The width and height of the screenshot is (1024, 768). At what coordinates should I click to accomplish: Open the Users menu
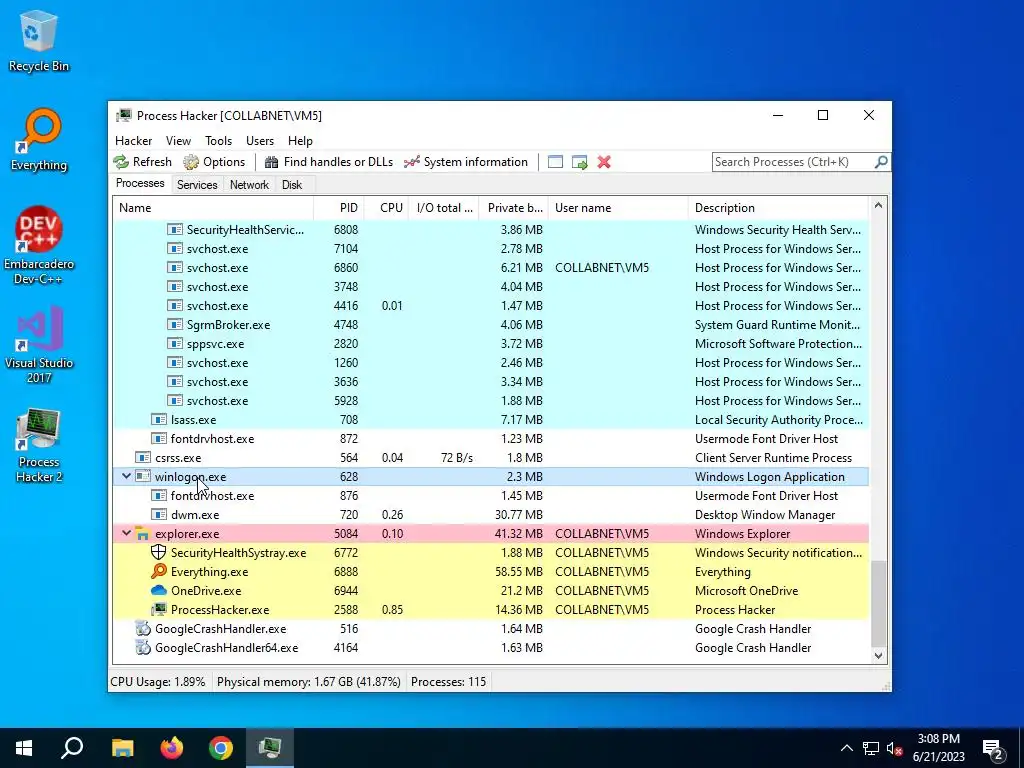(260, 140)
